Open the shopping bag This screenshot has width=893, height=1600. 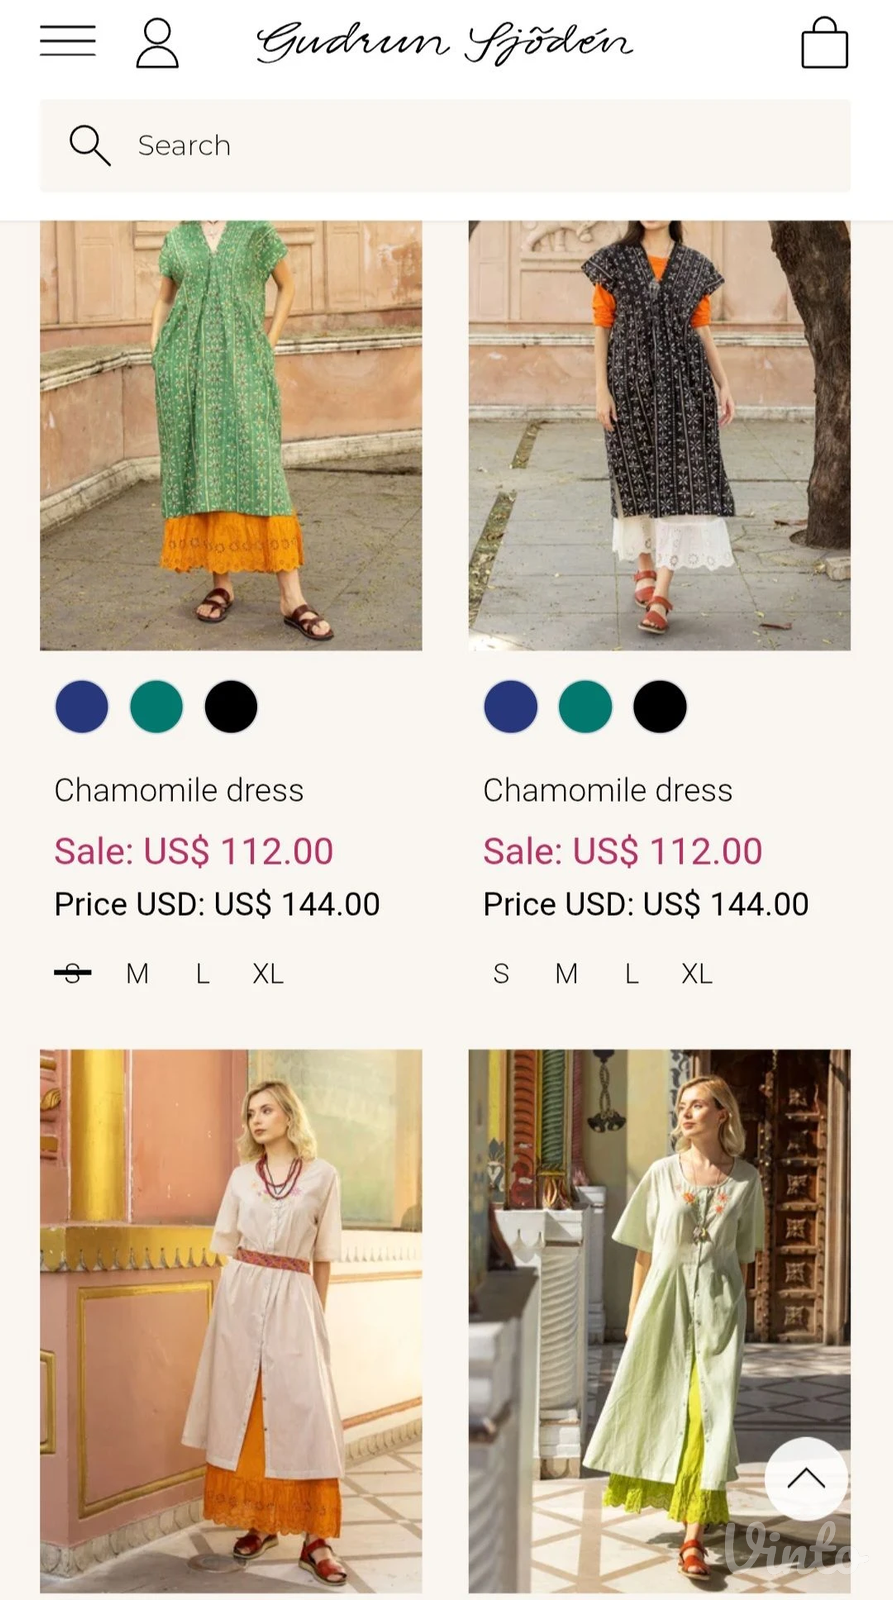click(x=825, y=42)
